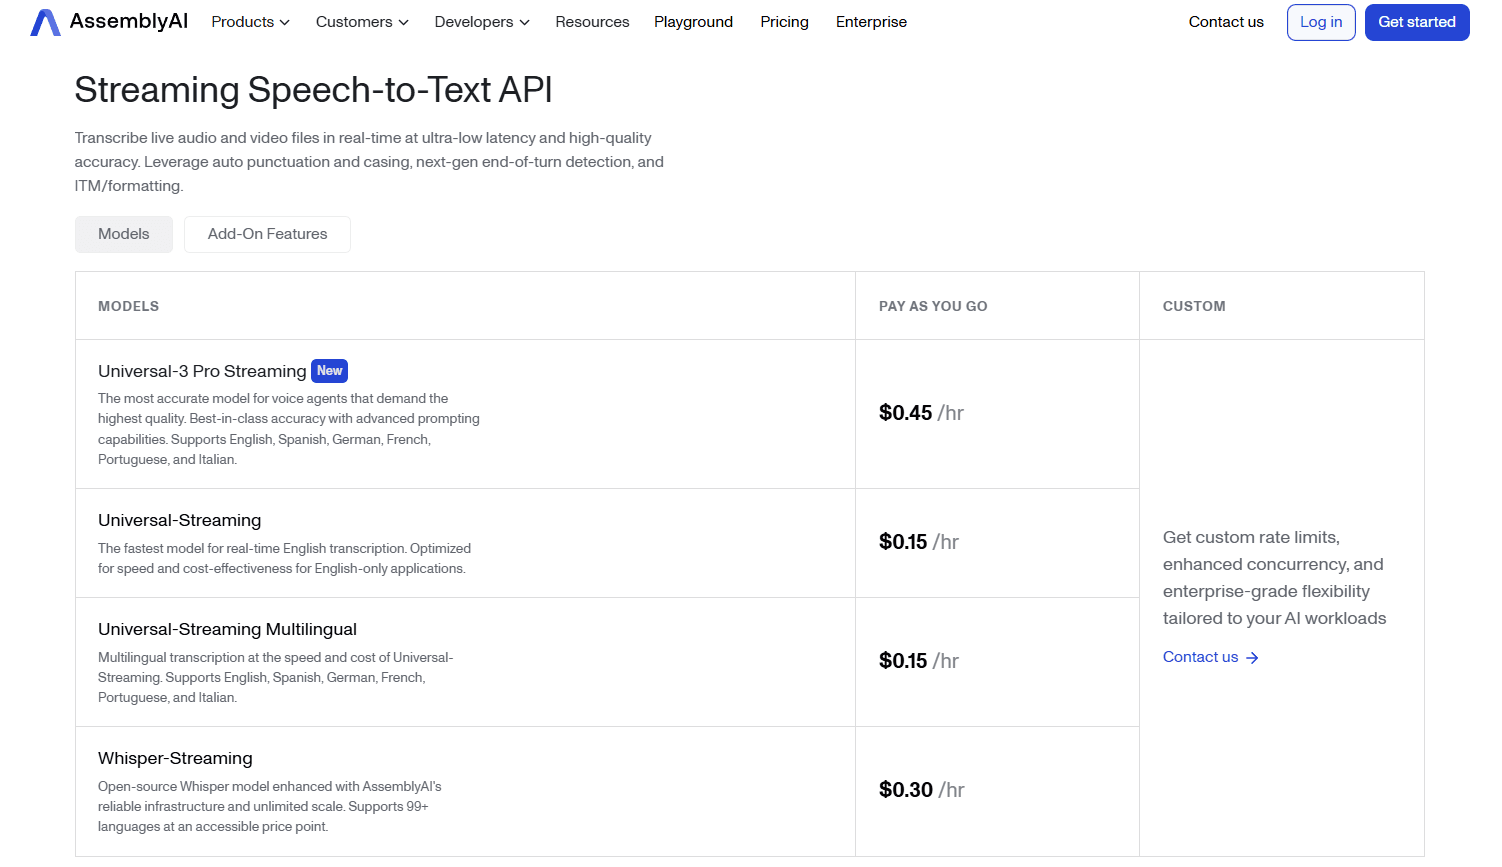The width and height of the screenshot is (1502, 867).
Task: Click Contact us in the top navigation
Action: (x=1226, y=22)
